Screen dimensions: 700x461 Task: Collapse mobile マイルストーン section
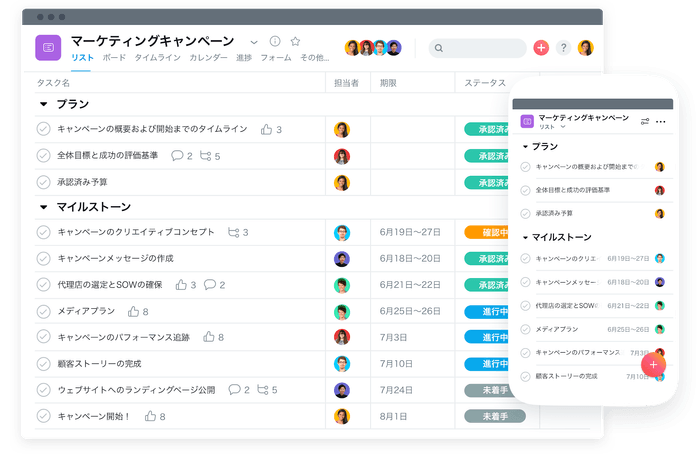[x=525, y=237]
